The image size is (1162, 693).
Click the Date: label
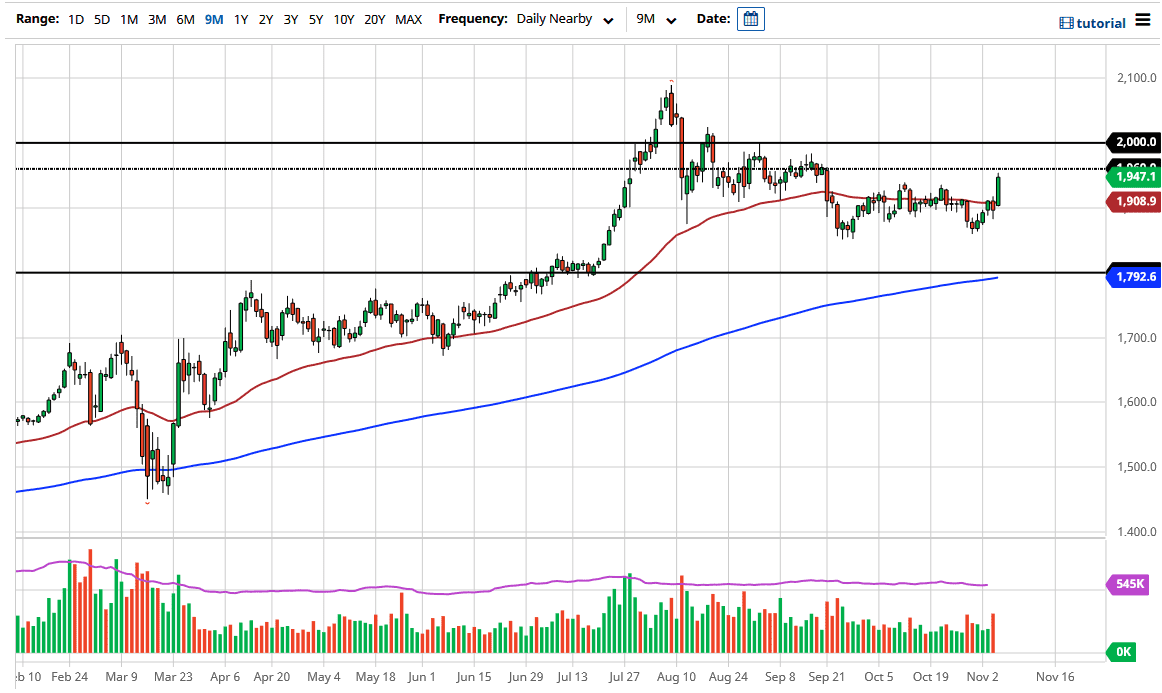point(713,19)
